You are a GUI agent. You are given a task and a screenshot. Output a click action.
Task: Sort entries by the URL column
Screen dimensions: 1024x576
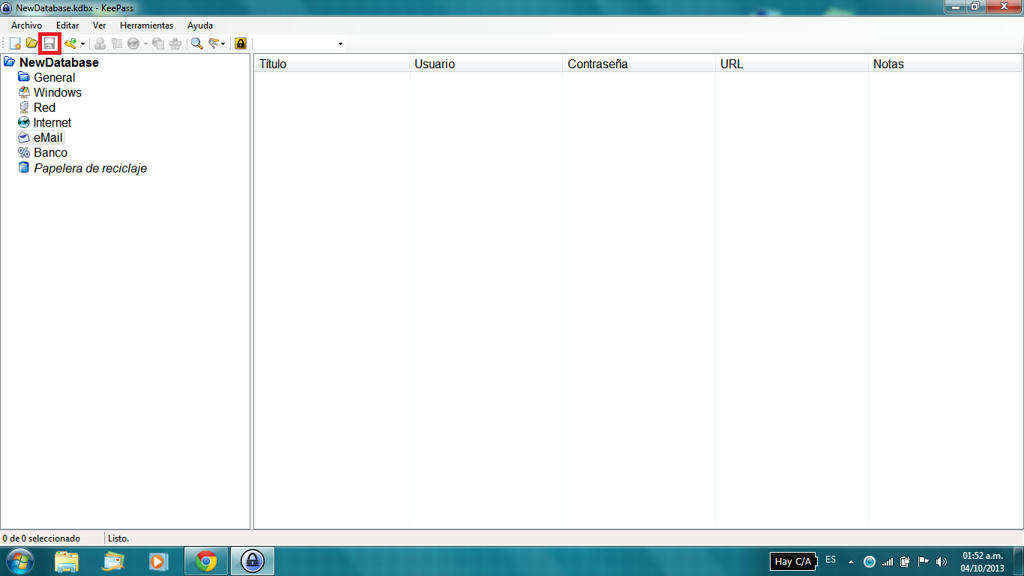point(792,64)
